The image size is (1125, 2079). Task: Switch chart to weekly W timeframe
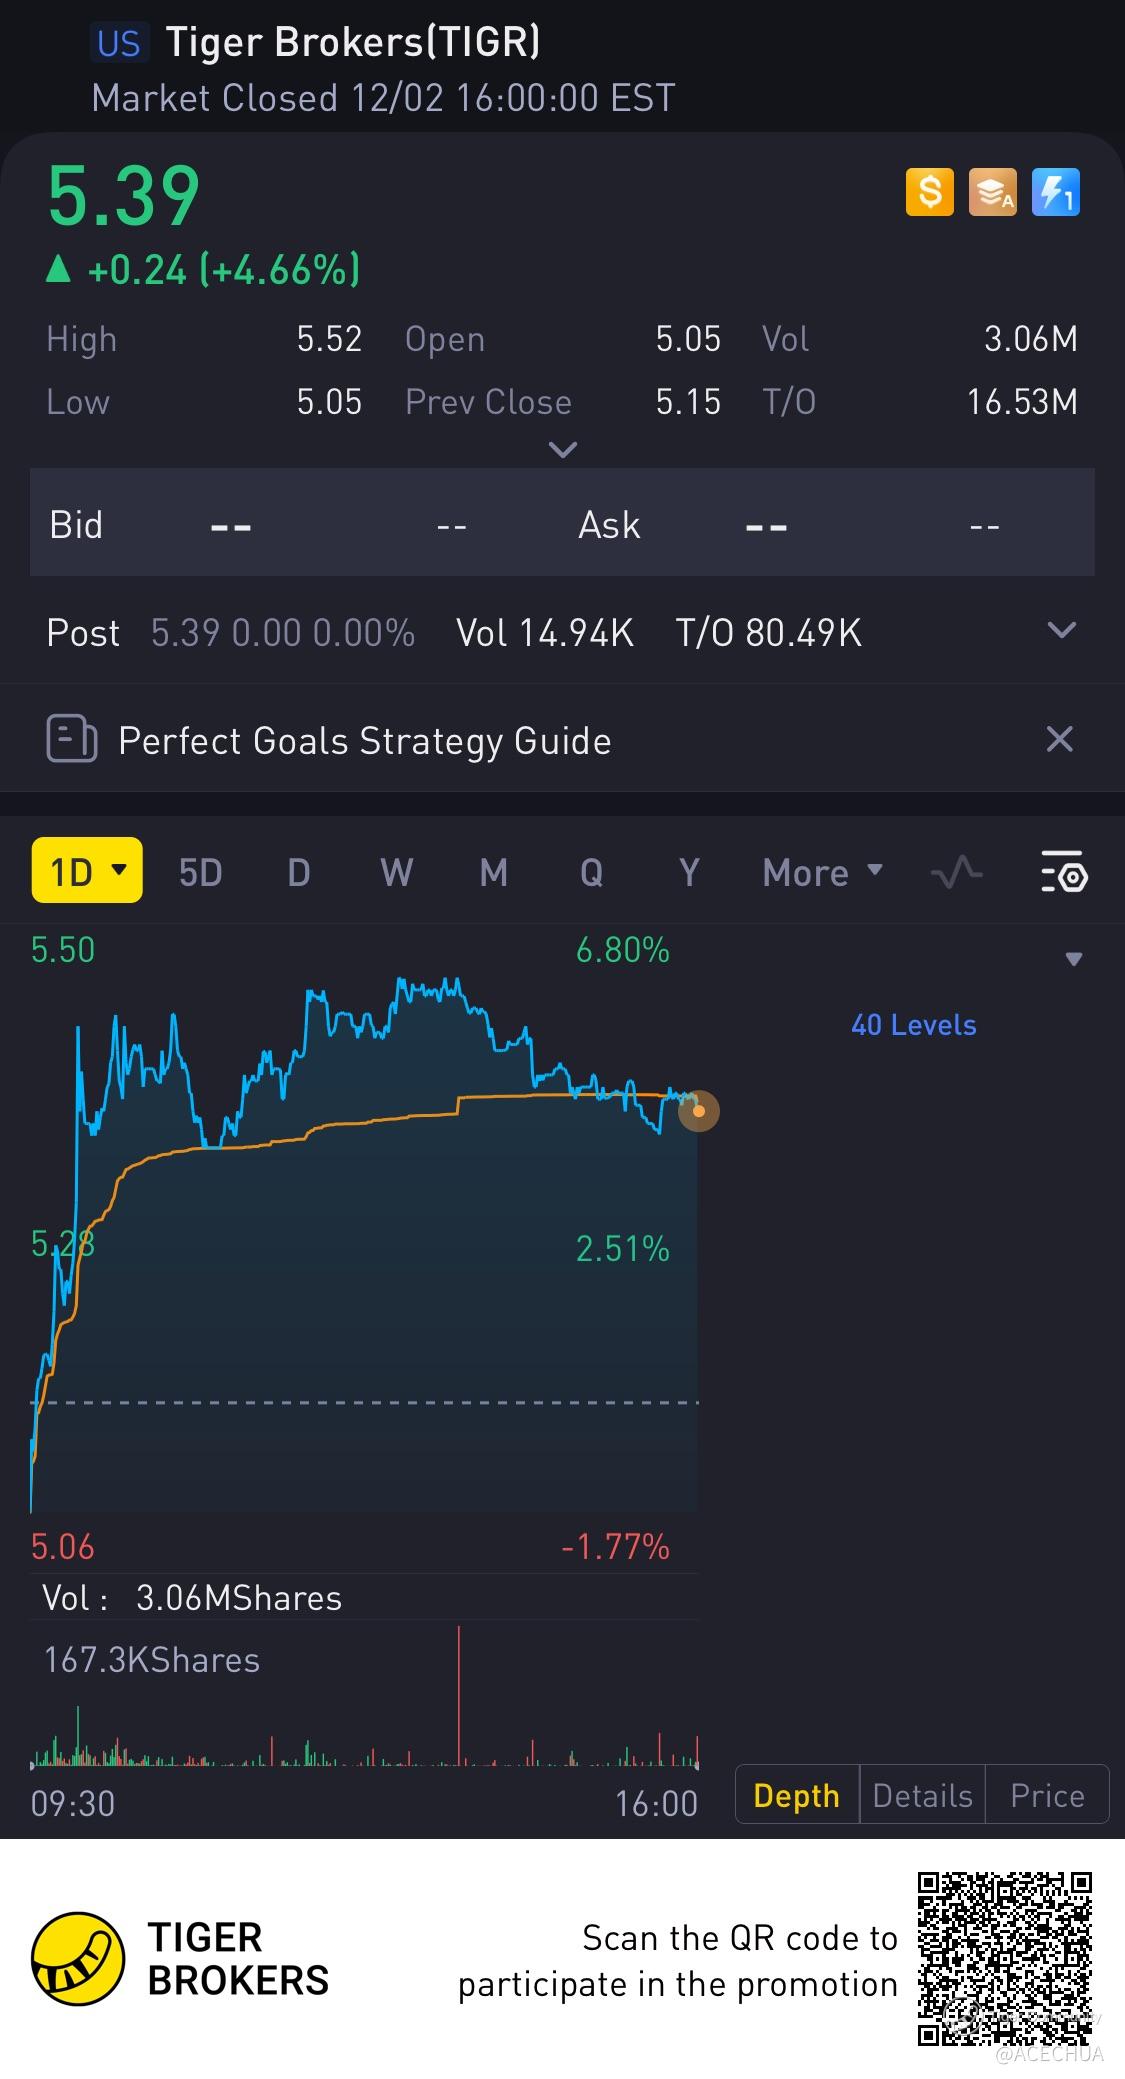tap(396, 872)
